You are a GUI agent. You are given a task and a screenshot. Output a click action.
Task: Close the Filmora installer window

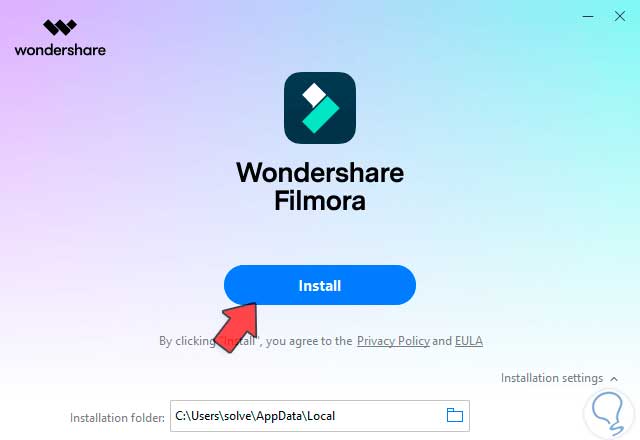click(x=620, y=16)
